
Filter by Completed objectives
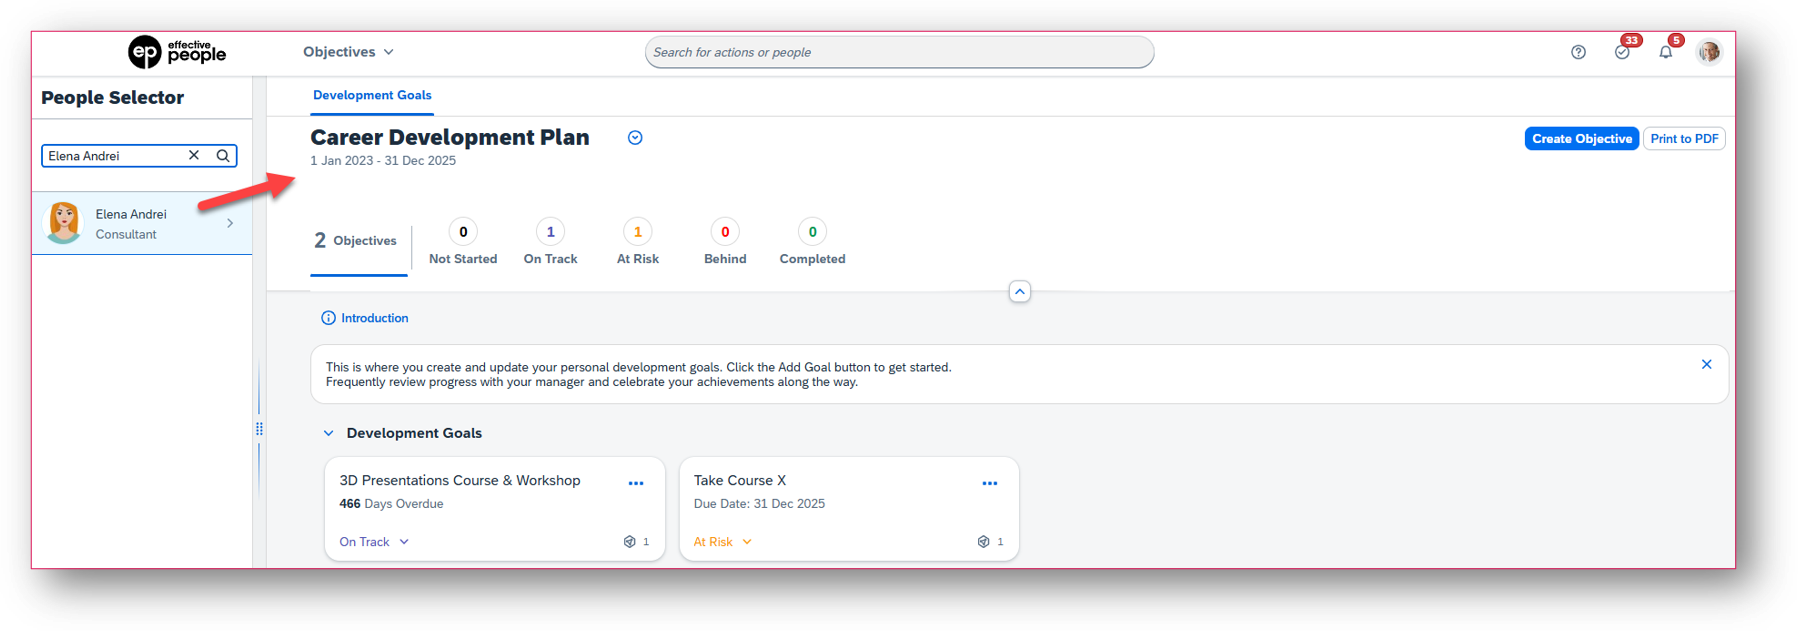(x=812, y=243)
